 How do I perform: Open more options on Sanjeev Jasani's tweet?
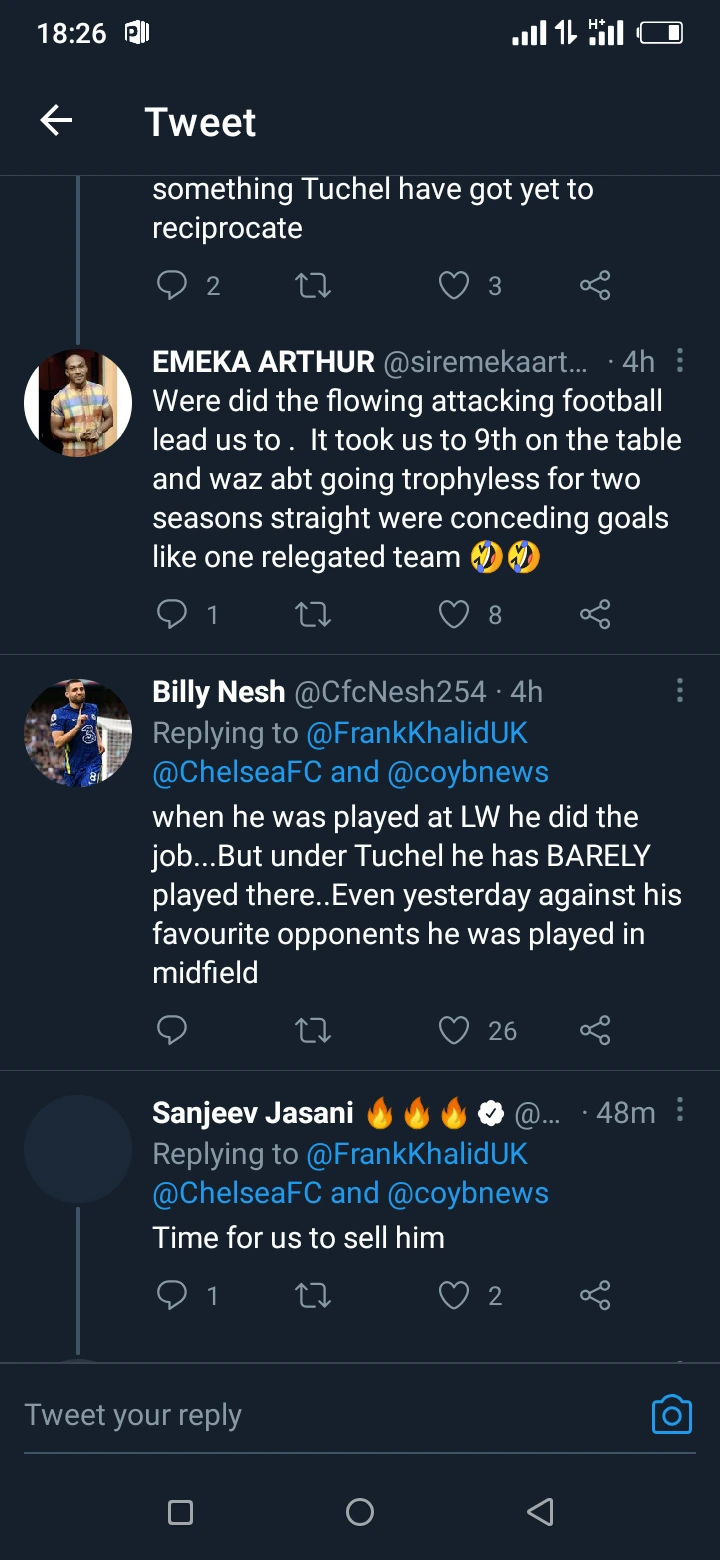click(680, 1110)
